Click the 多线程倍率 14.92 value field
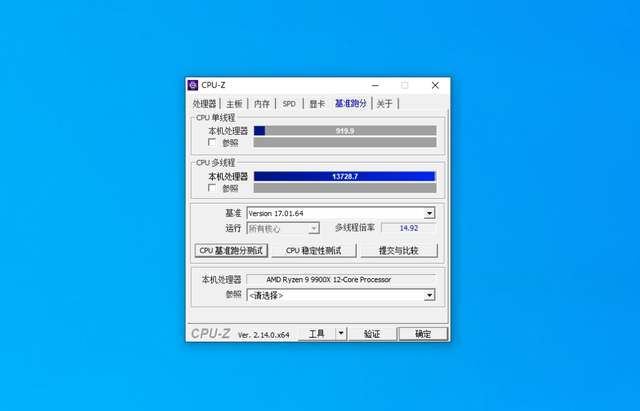Viewport: 640px width, 411px height. pyautogui.click(x=409, y=228)
